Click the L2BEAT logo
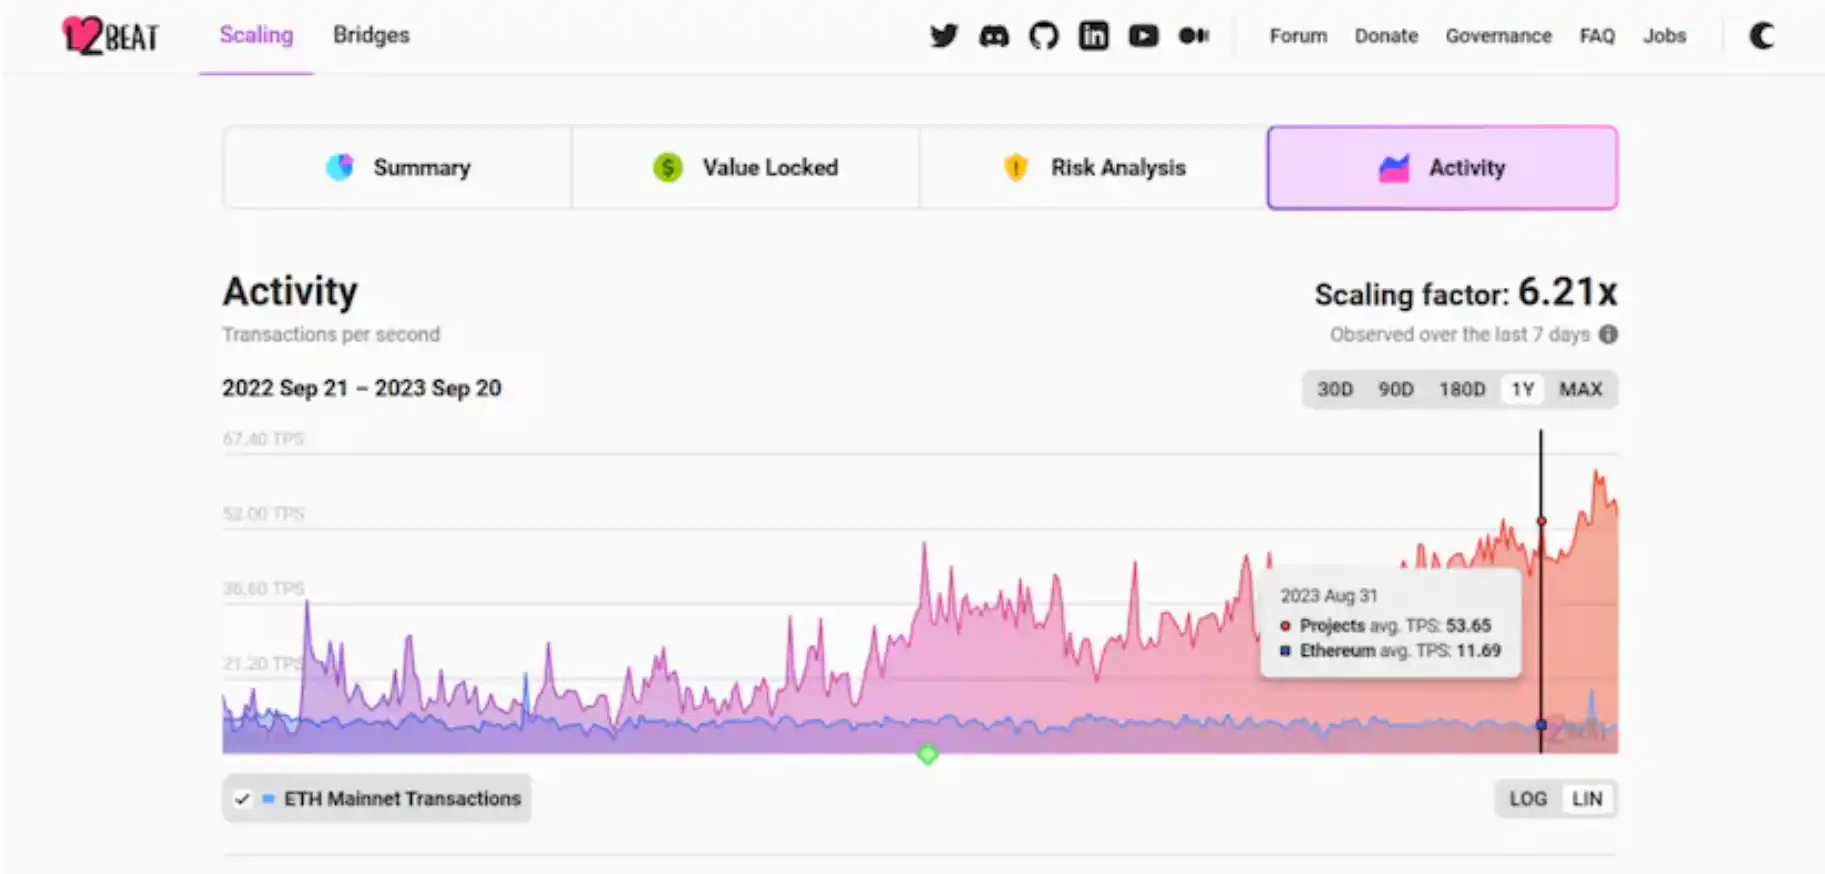1825x874 pixels. (110, 36)
